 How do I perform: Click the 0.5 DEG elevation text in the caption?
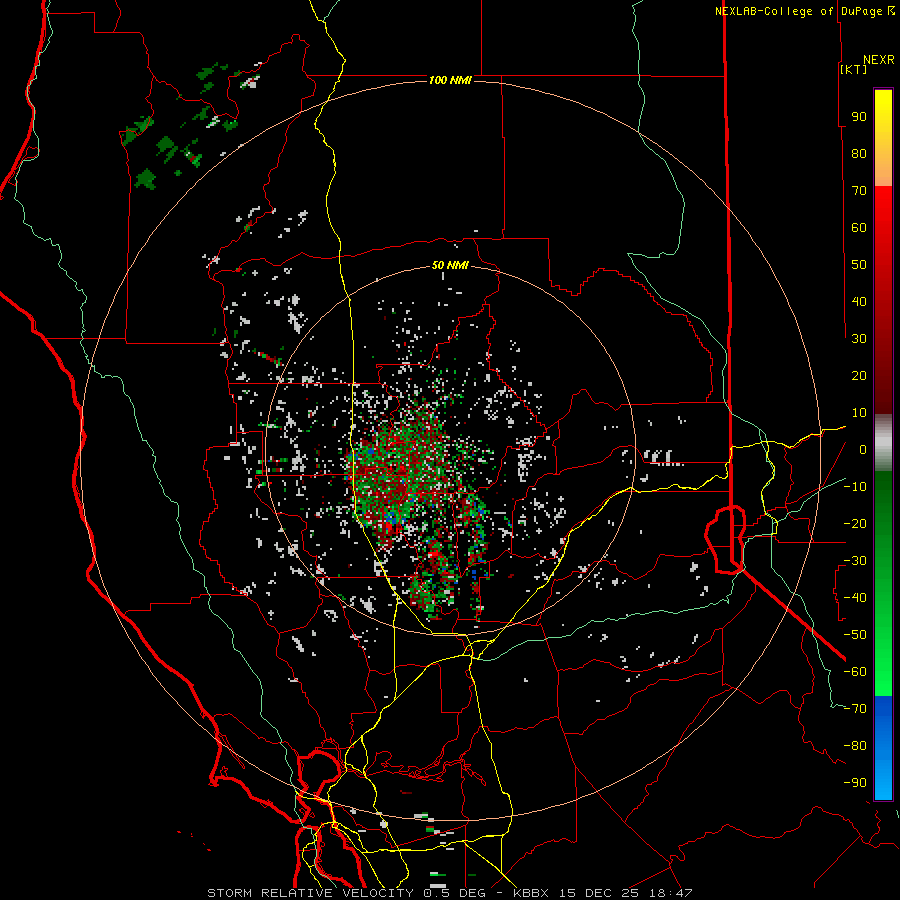pos(454,893)
